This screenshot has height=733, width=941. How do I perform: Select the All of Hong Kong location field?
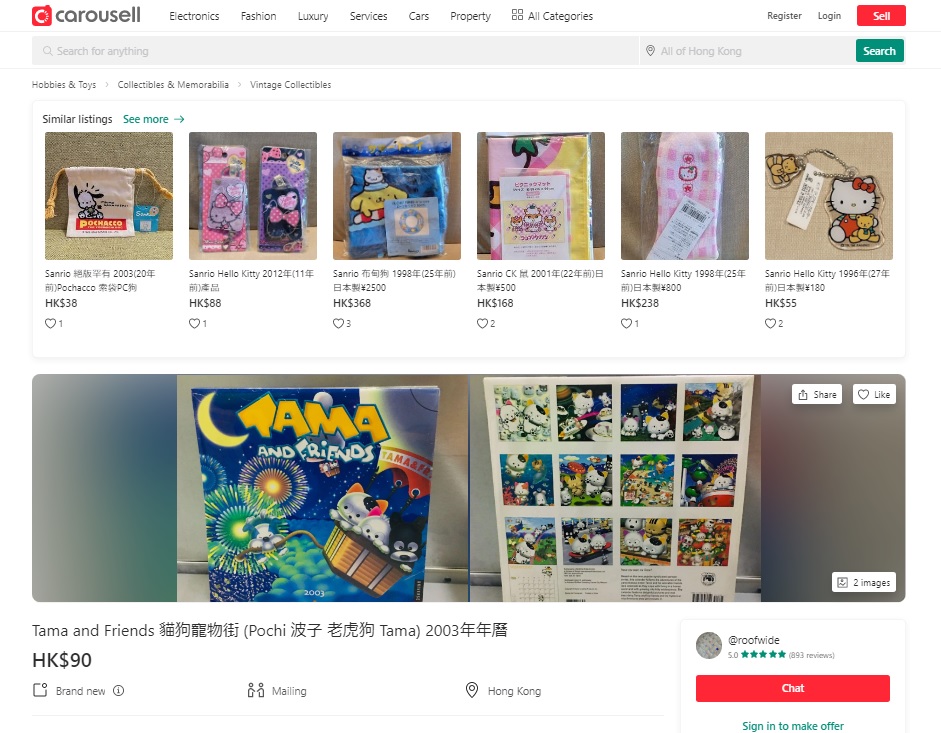[x=747, y=51]
